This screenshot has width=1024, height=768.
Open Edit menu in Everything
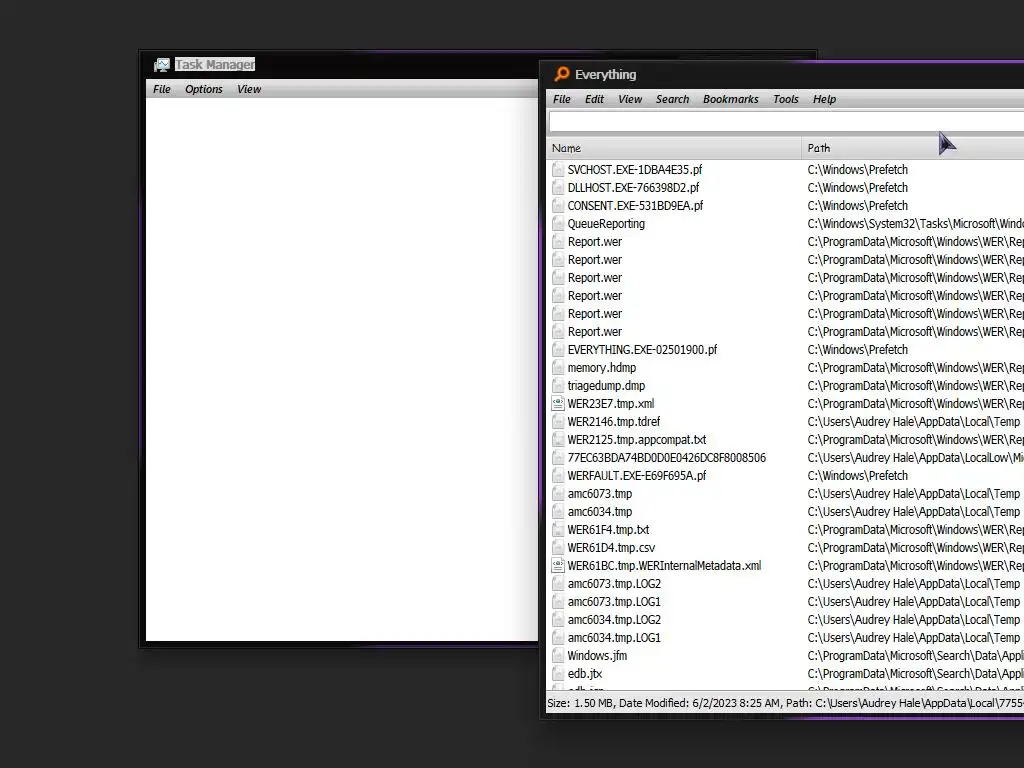pyautogui.click(x=594, y=99)
